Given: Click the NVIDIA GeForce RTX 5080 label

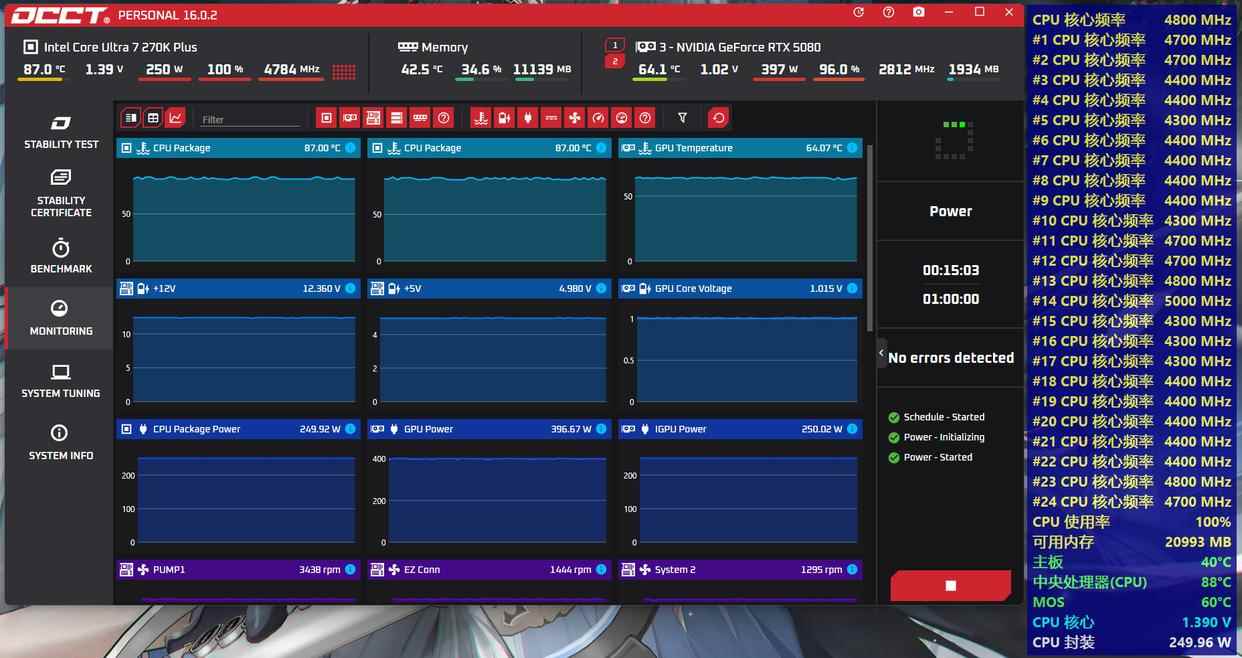Looking at the screenshot, I should [740, 47].
